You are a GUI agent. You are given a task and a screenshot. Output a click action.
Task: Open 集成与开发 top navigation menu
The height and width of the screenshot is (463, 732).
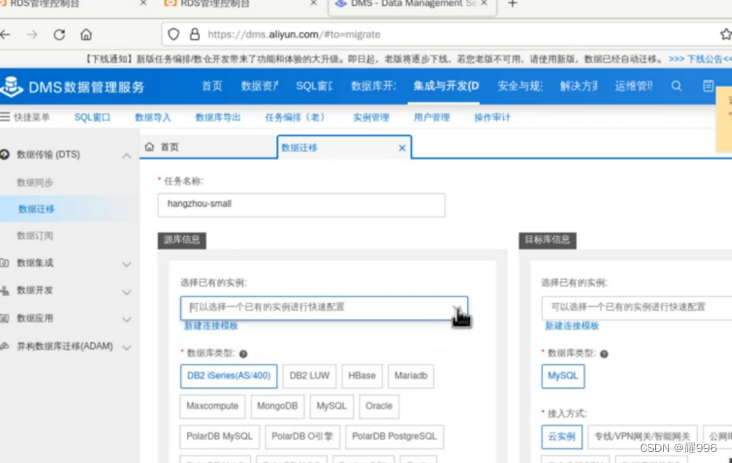446,86
